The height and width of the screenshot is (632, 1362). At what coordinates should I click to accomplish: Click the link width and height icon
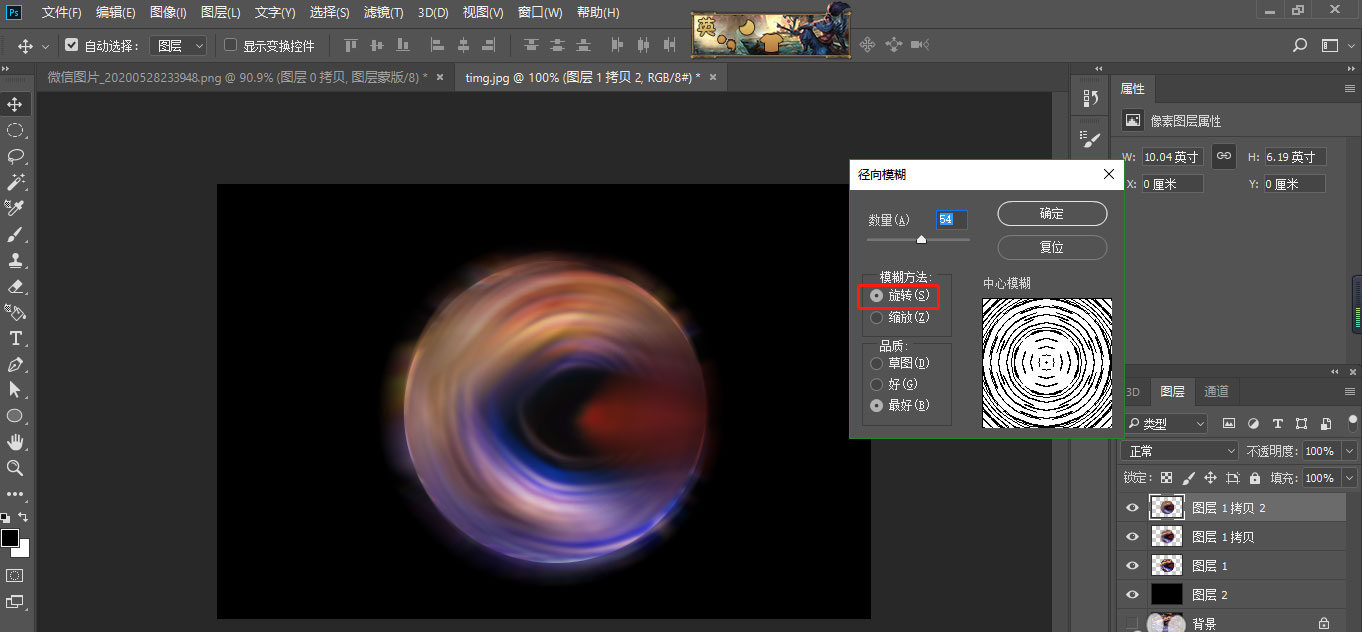coord(1223,156)
